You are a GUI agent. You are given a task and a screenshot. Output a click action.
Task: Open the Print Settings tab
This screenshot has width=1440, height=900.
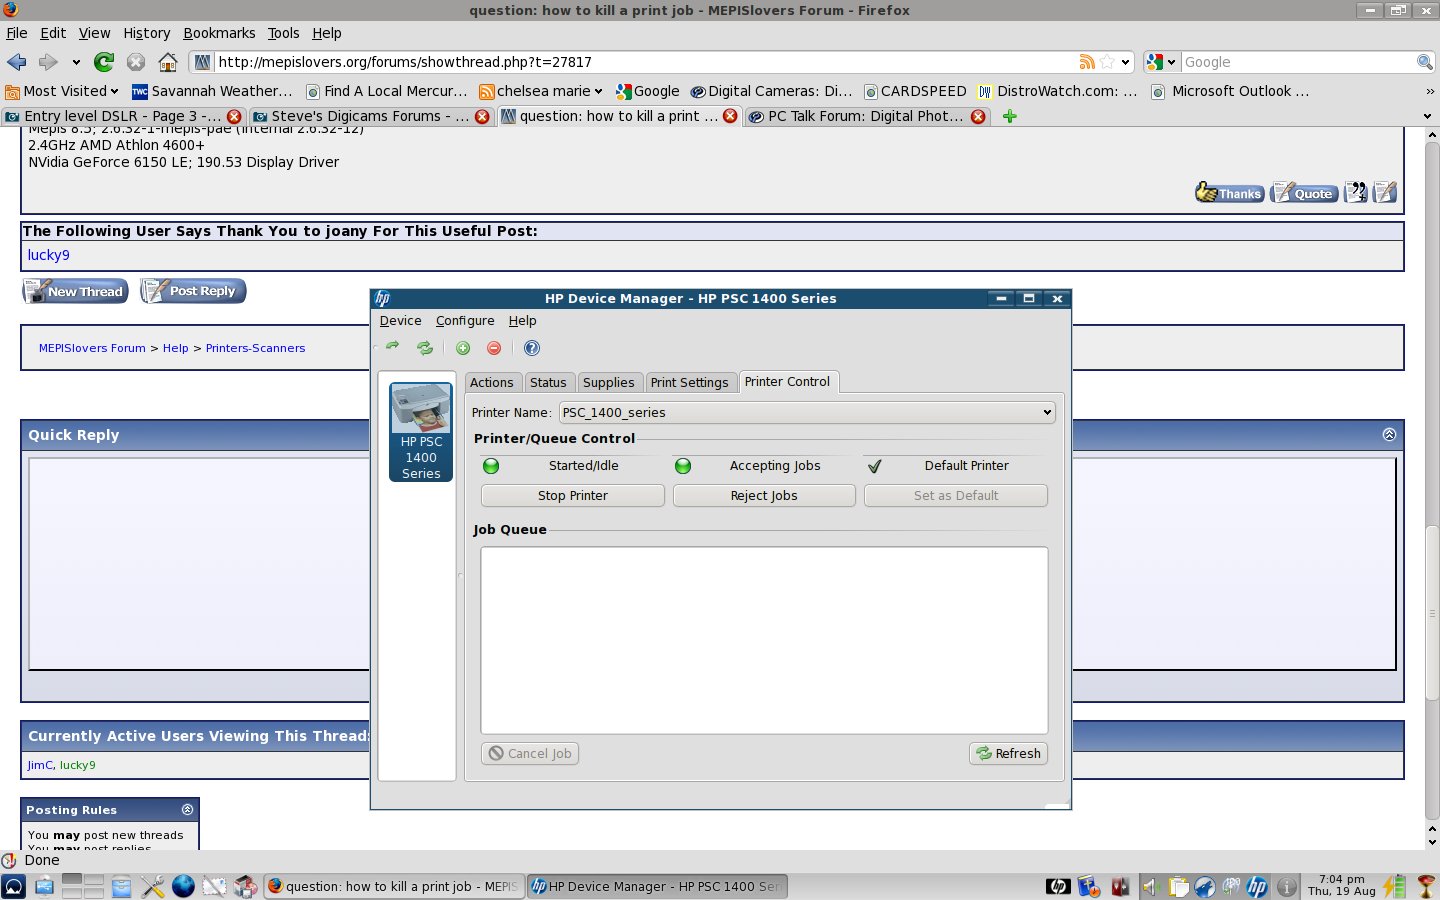690,382
